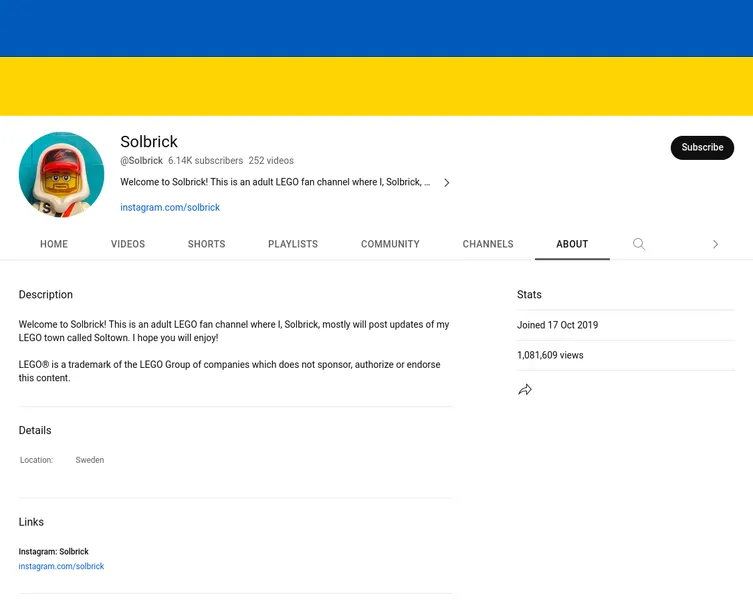Subscribe to the Solbrick channel

pos(702,147)
